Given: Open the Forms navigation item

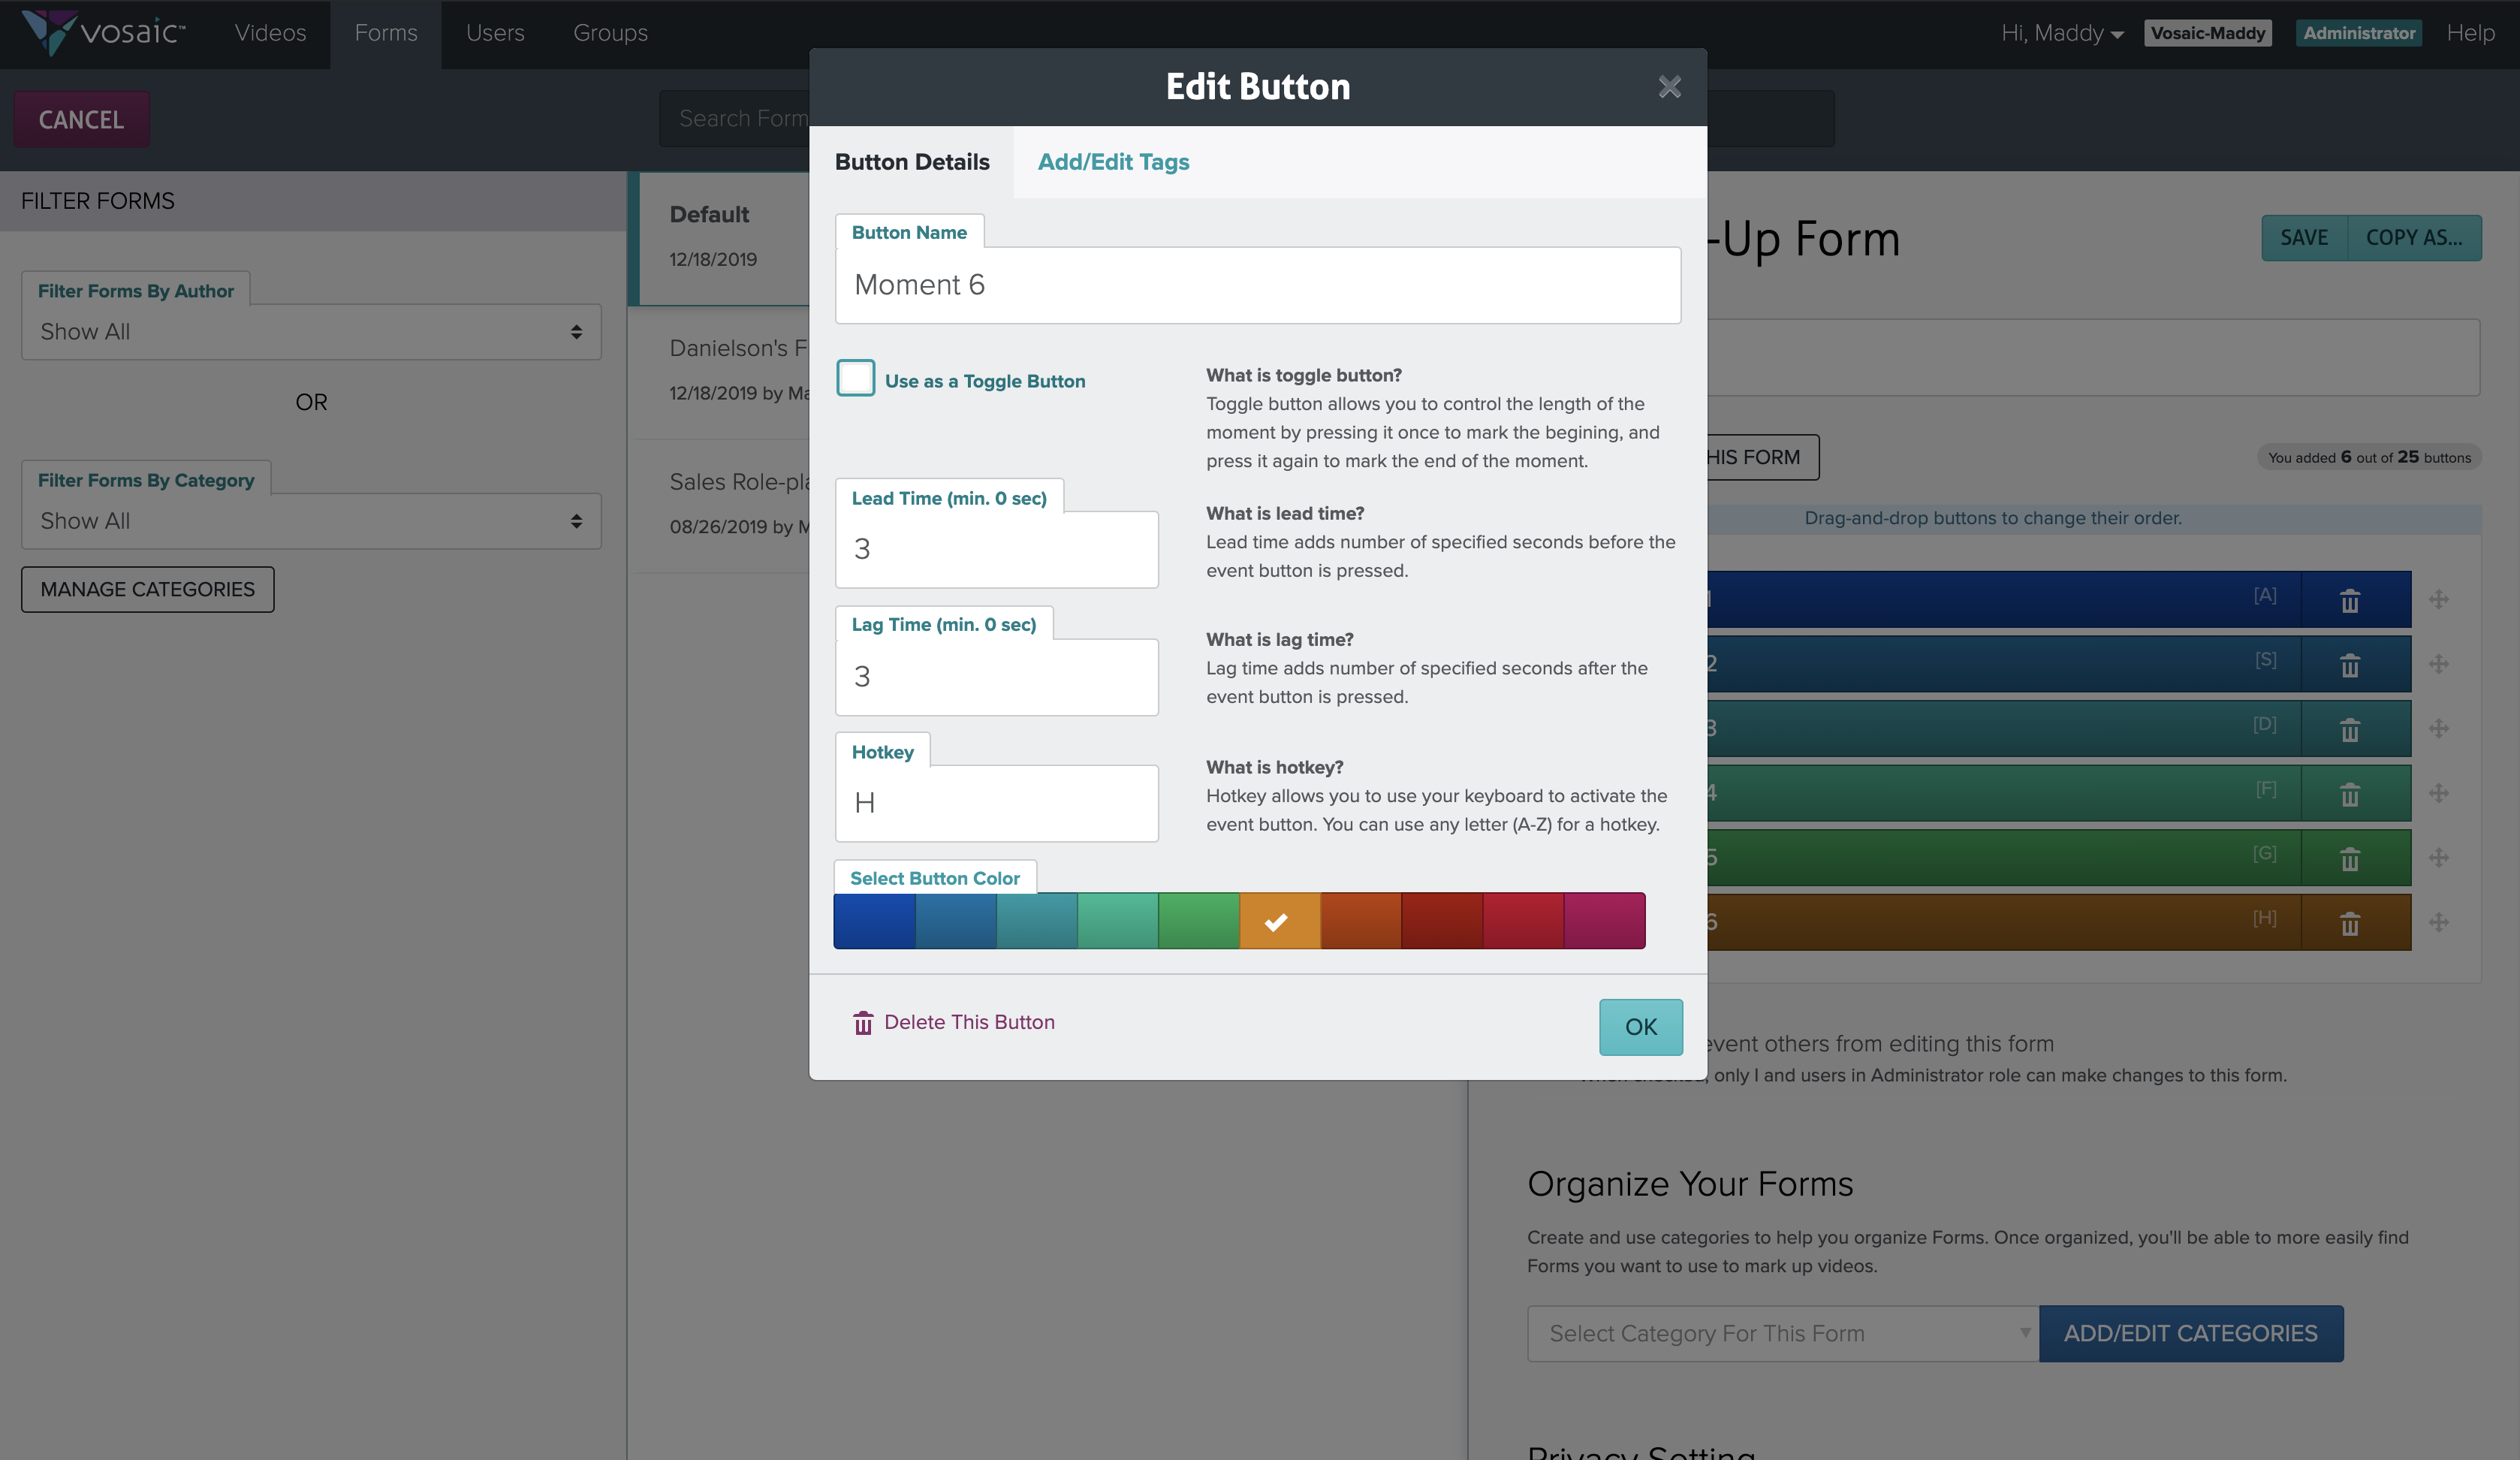Looking at the screenshot, I should coord(386,33).
